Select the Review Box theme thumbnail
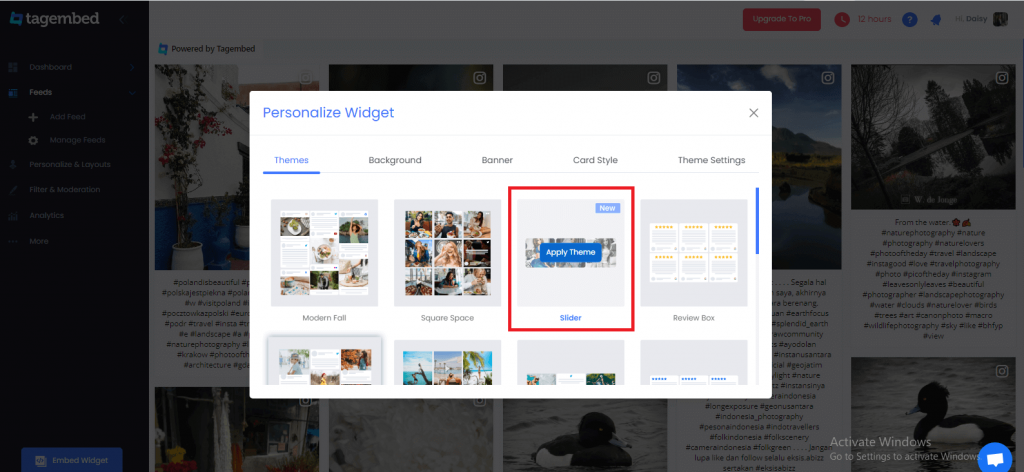Viewport: 1024px width, 472px height. coord(694,253)
